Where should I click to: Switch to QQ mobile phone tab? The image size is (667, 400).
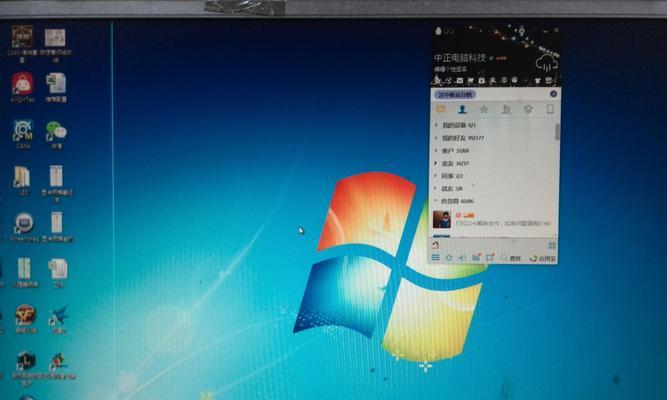coord(550,110)
